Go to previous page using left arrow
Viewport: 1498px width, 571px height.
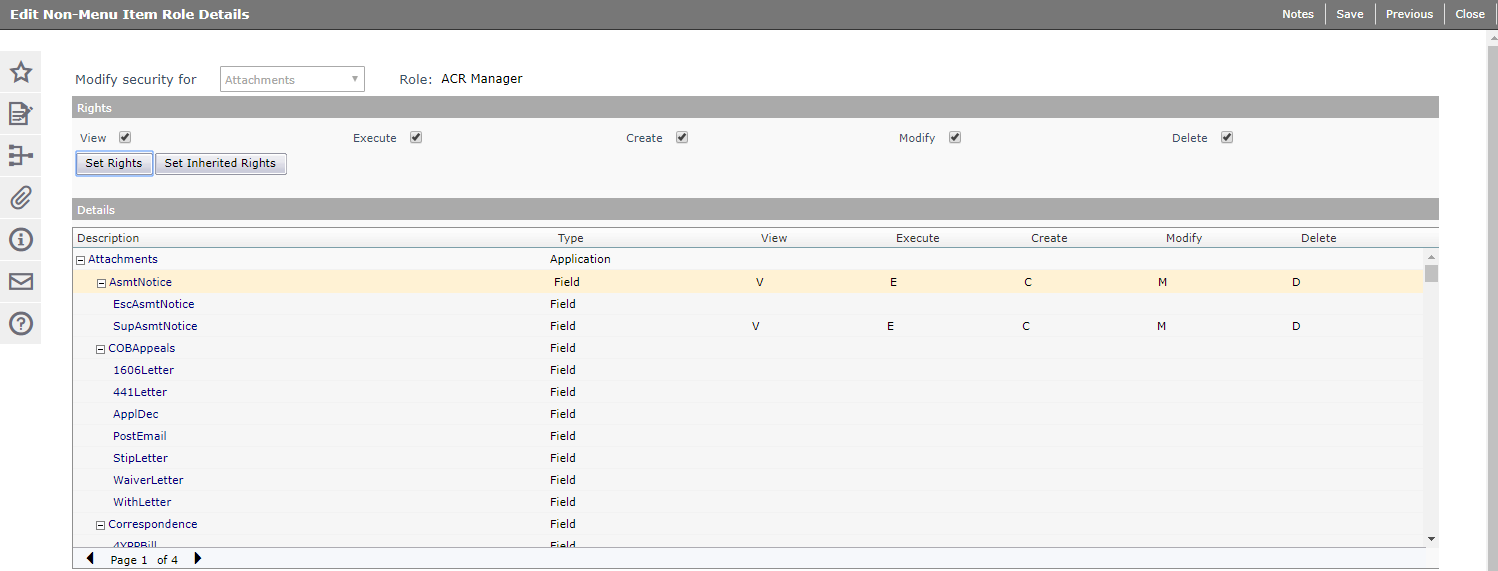tap(90, 559)
